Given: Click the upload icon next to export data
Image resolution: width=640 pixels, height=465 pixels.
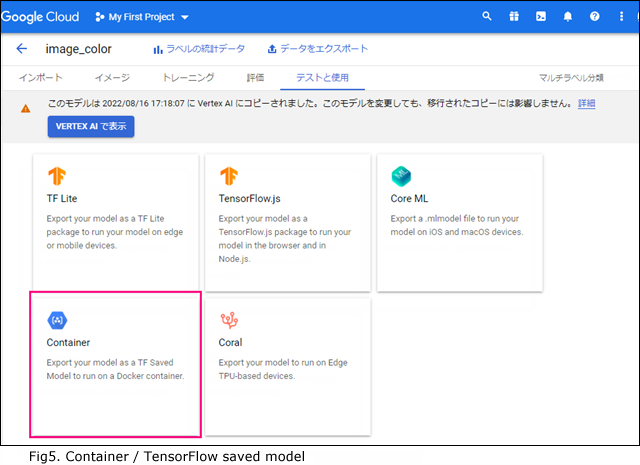Looking at the screenshot, I should pos(272,49).
